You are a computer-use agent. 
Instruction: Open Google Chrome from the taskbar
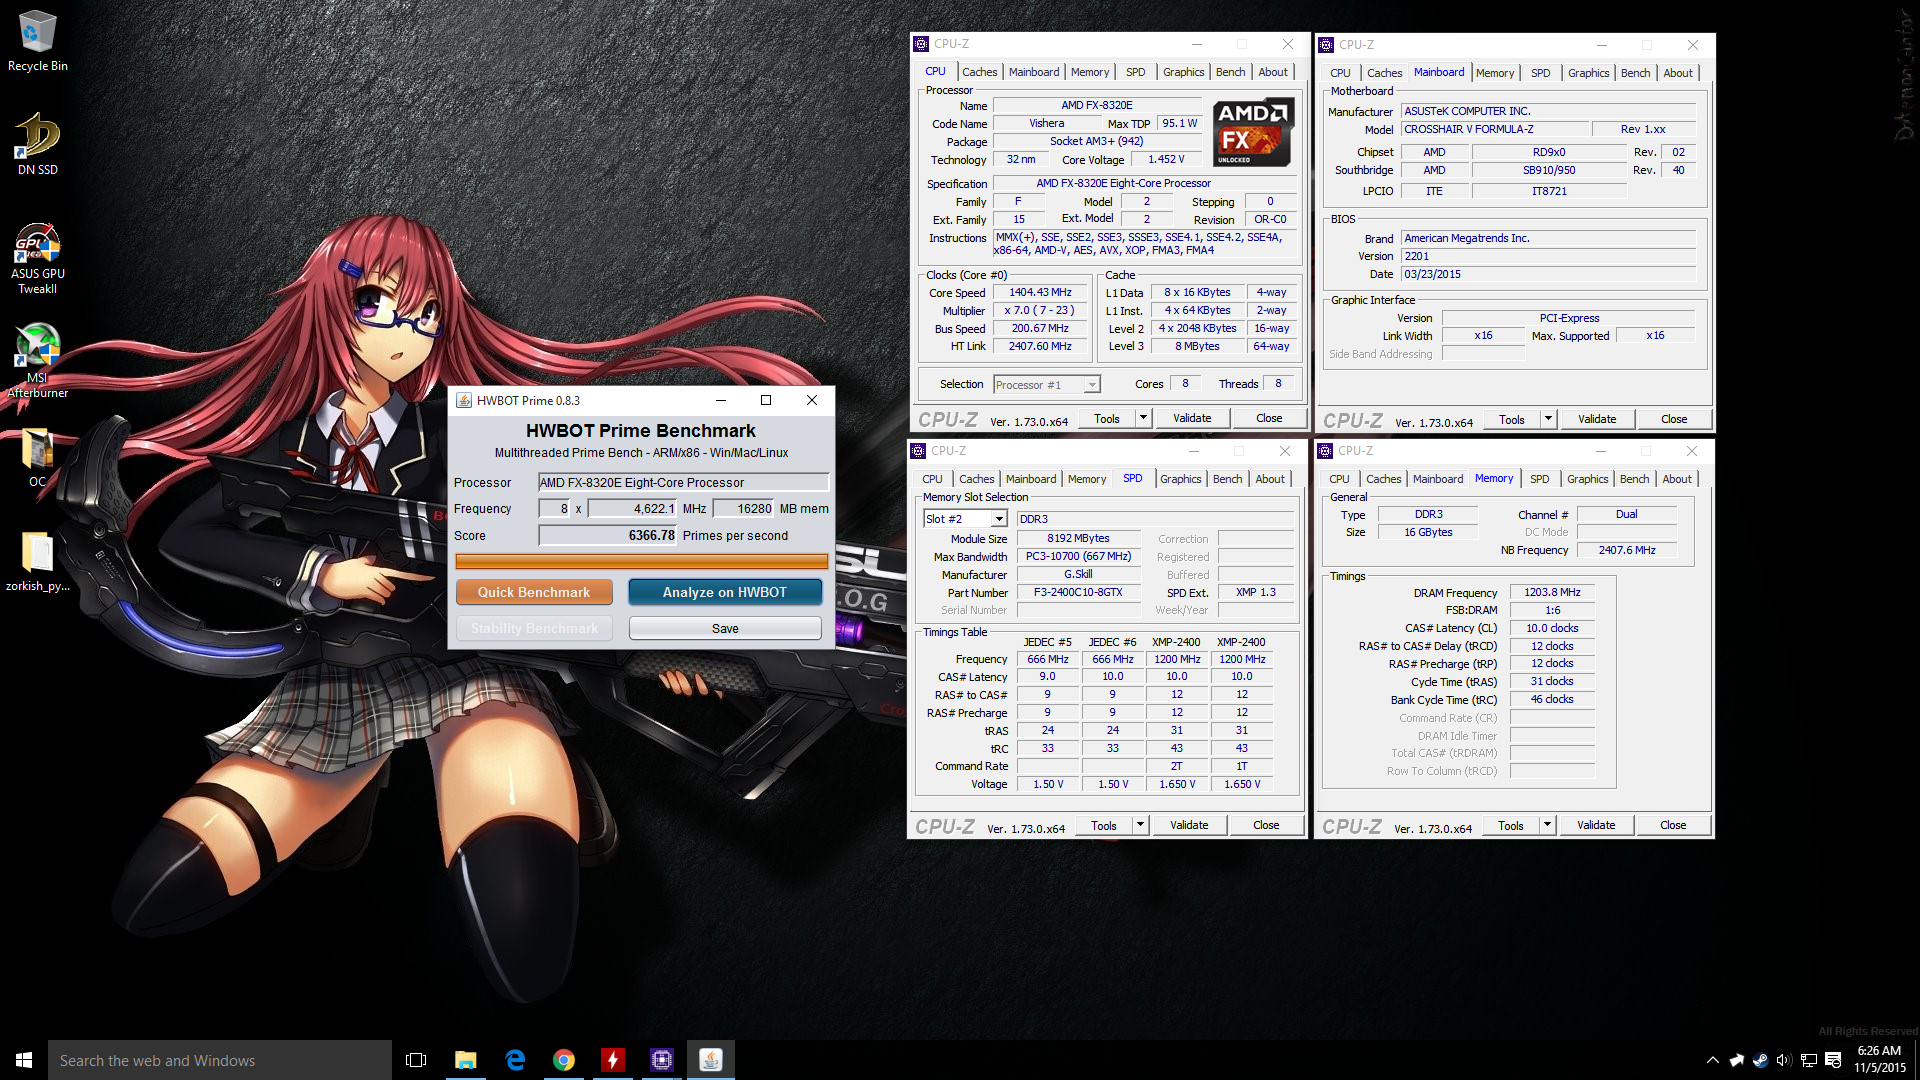(x=564, y=1060)
